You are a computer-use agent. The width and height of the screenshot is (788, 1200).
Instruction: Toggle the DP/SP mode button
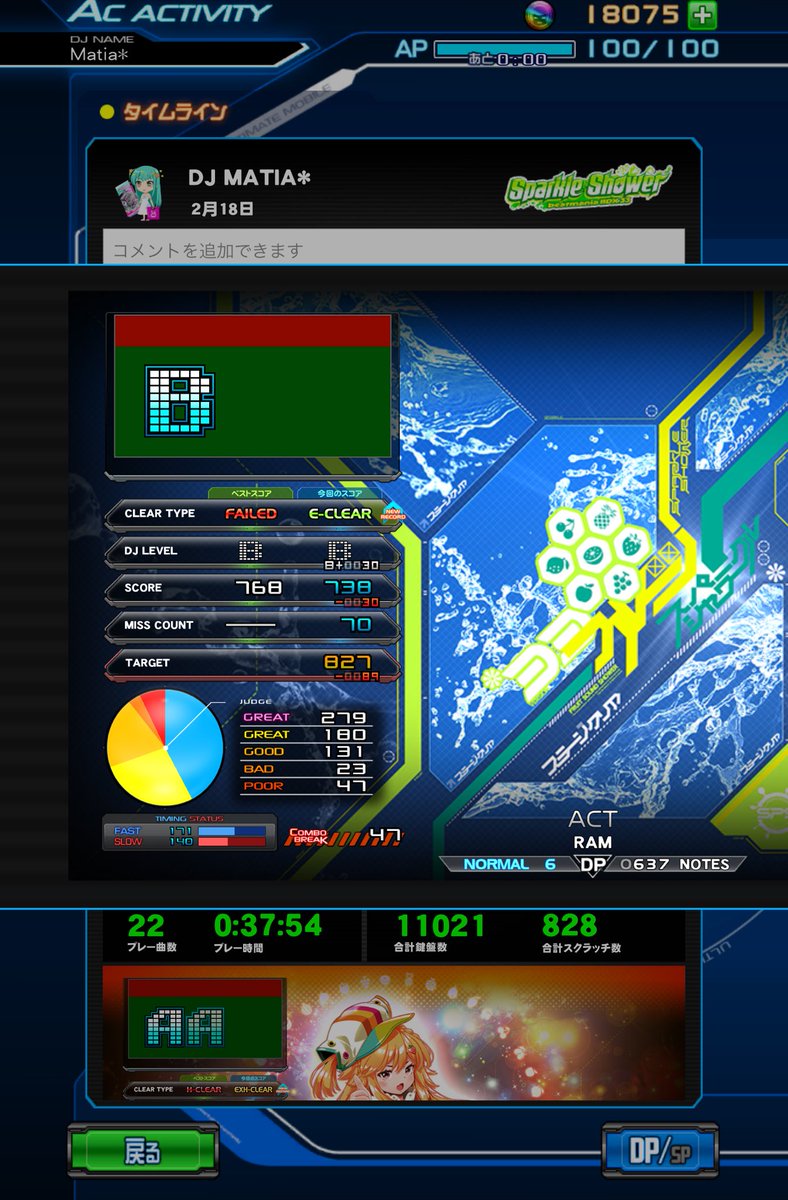(x=659, y=1151)
